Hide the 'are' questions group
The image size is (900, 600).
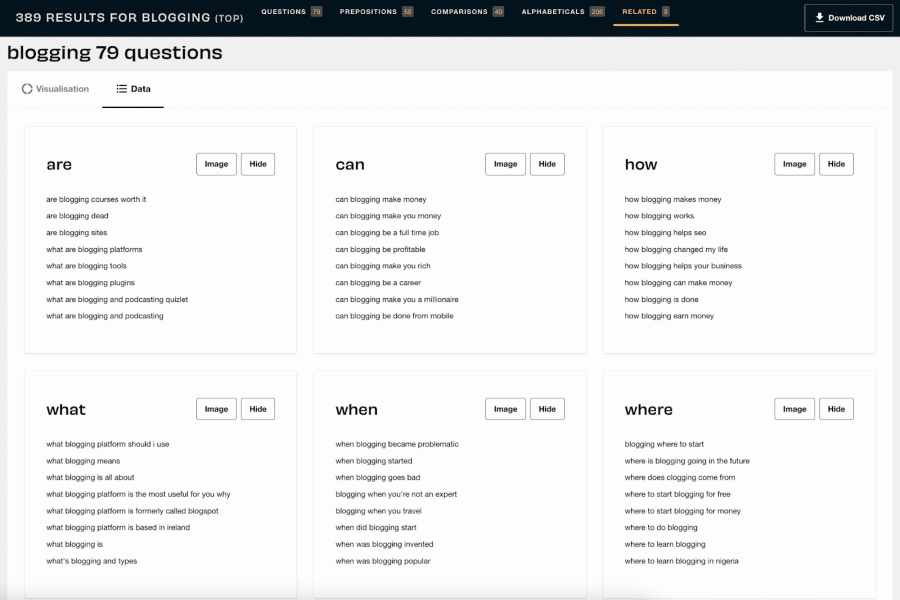coord(258,163)
